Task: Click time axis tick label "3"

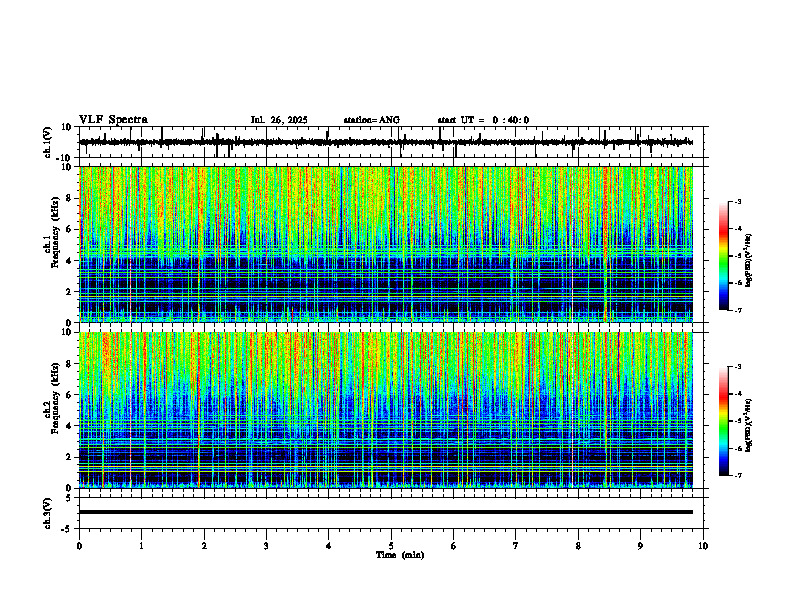Action: 266,546
